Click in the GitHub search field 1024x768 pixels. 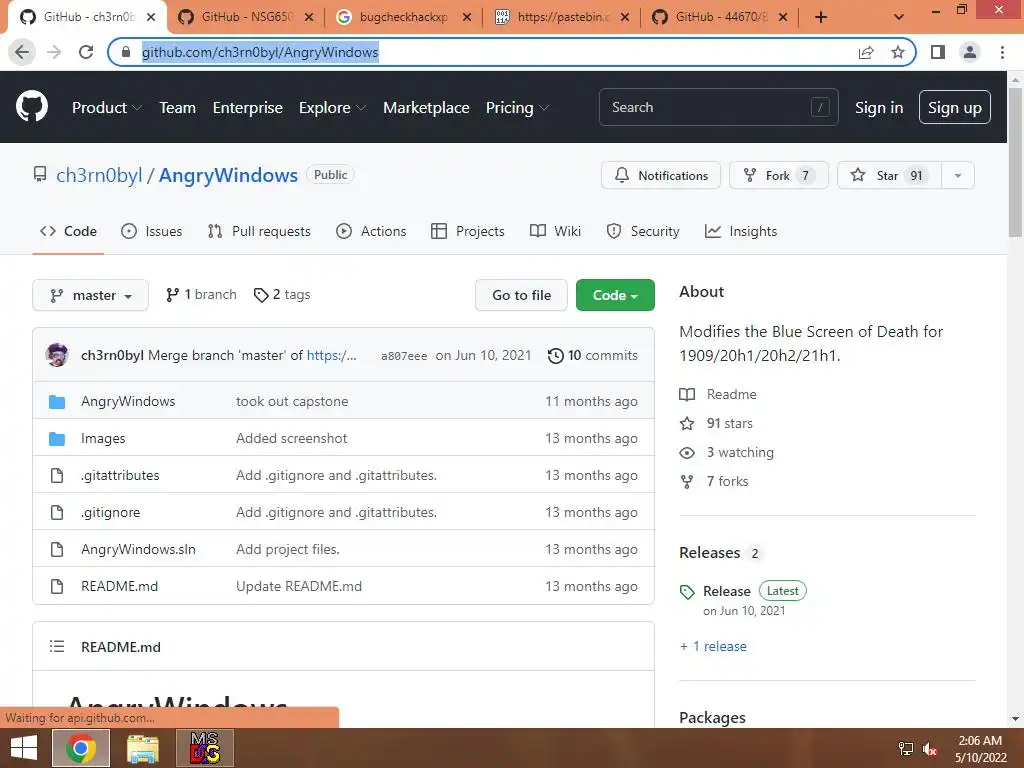click(x=718, y=107)
